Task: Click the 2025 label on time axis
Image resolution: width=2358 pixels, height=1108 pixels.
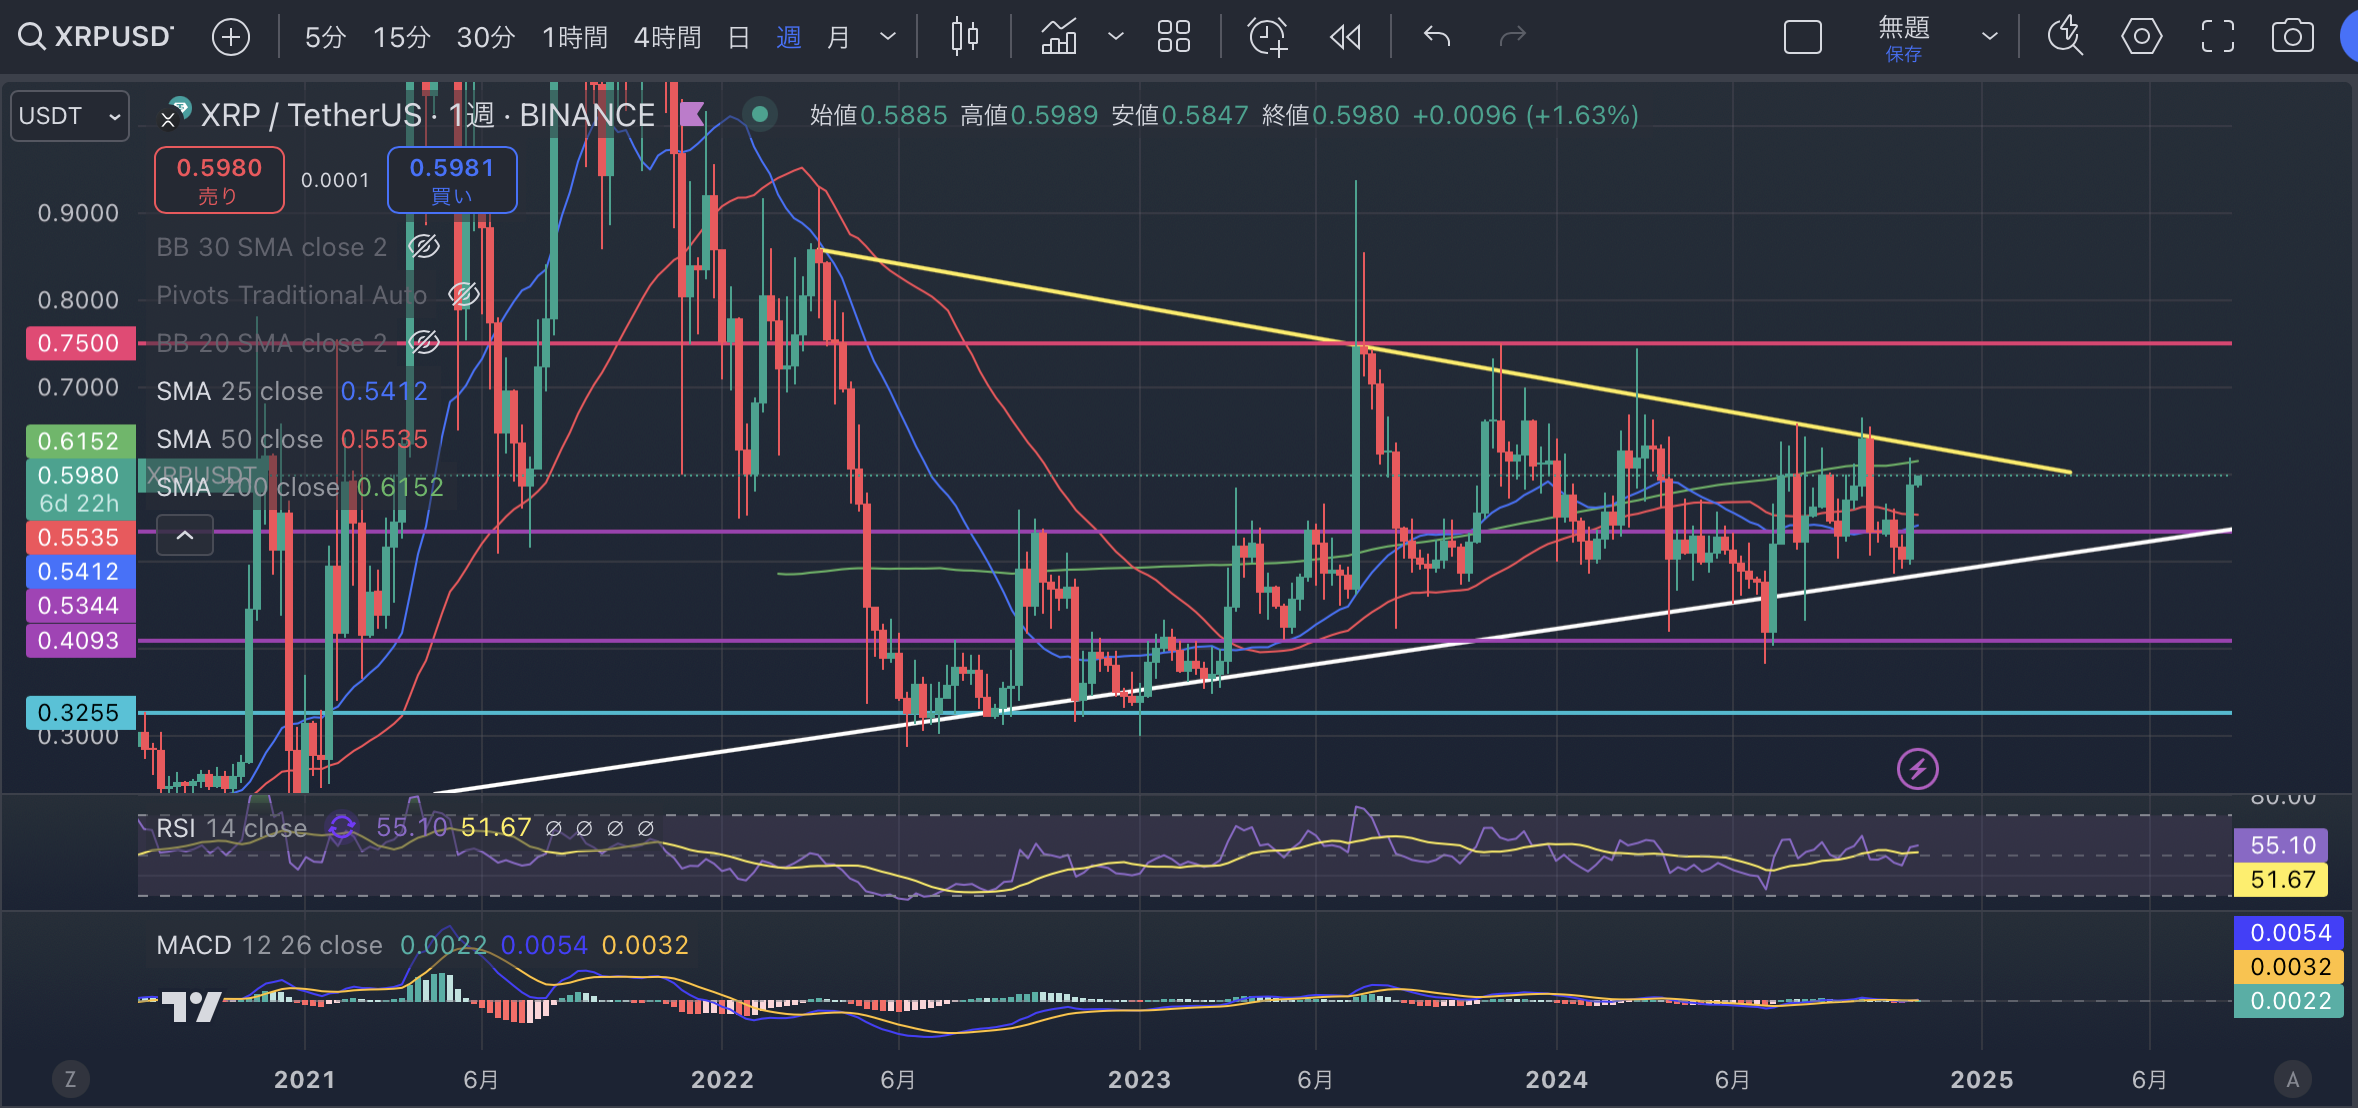Action: (1981, 1080)
